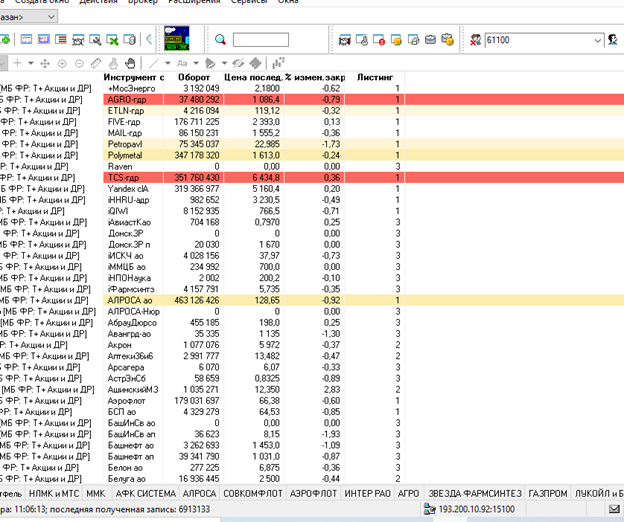Click the user profile icon right of 61100
624x522 pixels.
613,40
